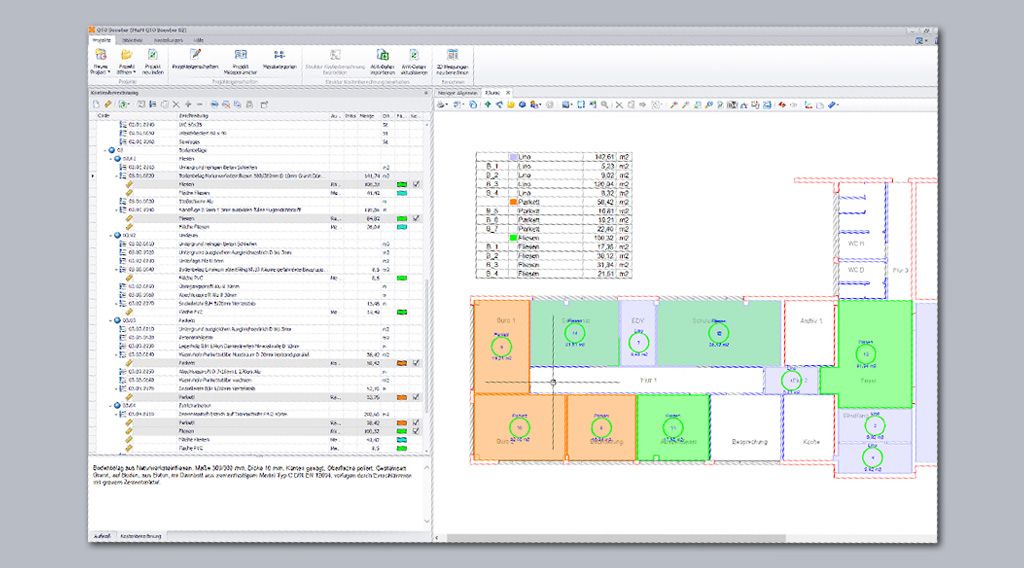Toggle checkbox in first highlighted Fliesen row

(416, 184)
